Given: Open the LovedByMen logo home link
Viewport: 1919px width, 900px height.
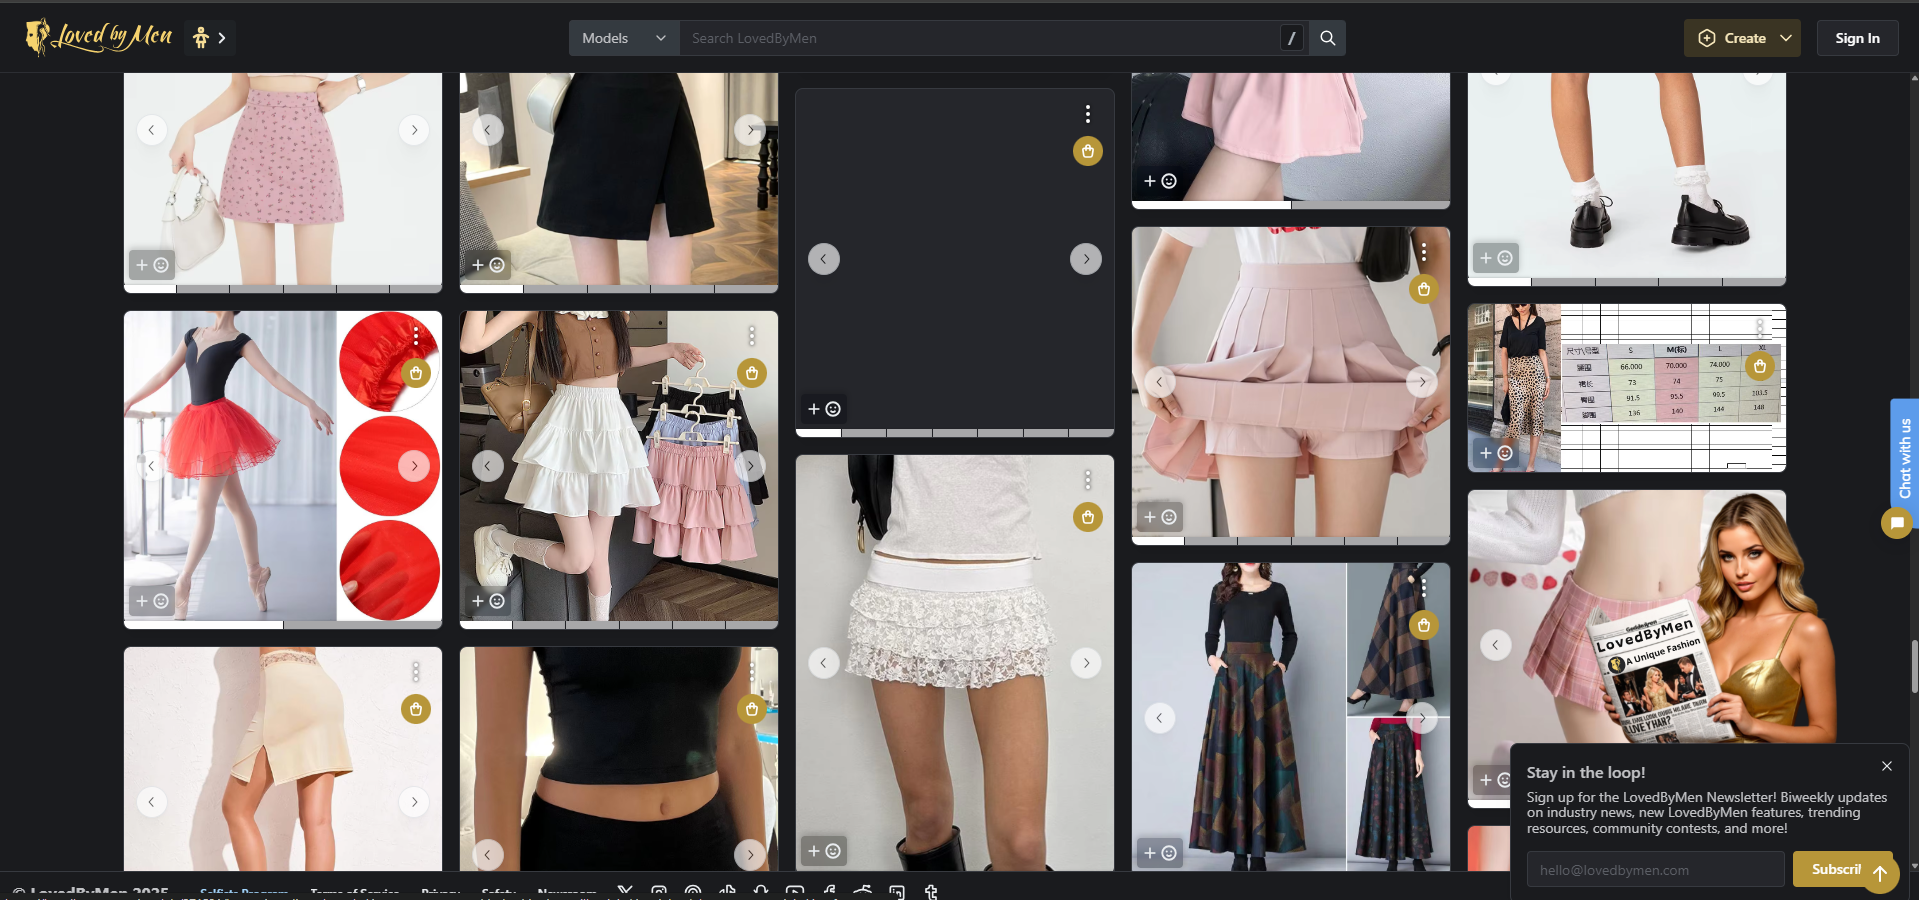Looking at the screenshot, I should click(98, 37).
